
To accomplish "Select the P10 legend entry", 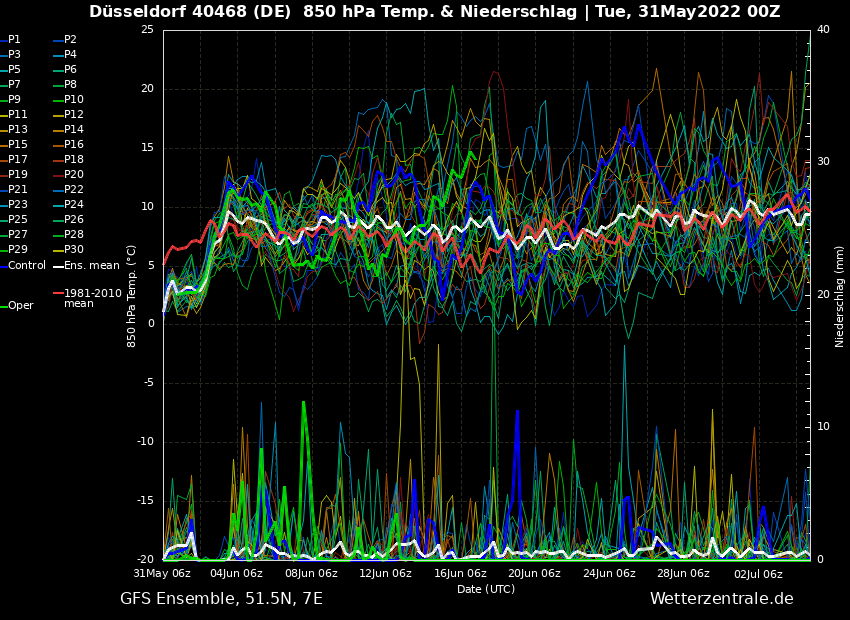I will point(74,100).
